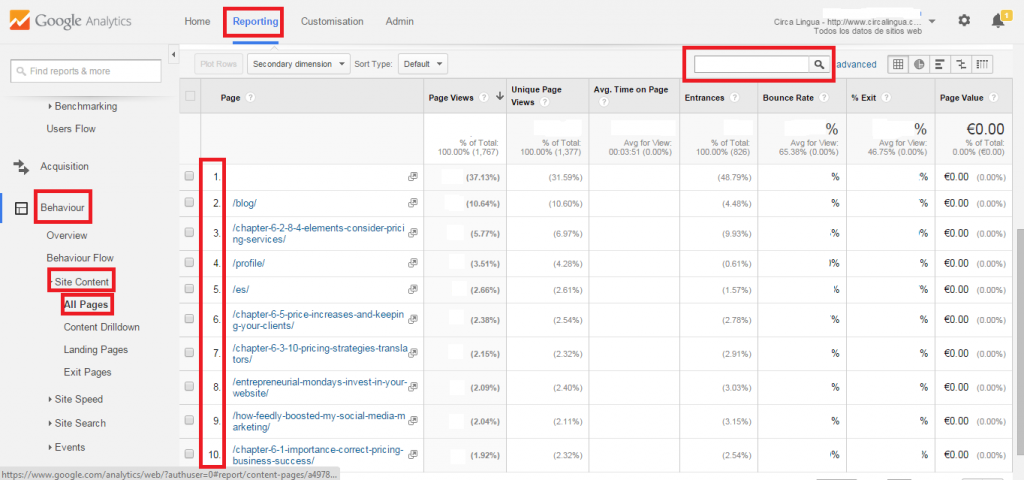Select All Pages report
The height and width of the screenshot is (480, 1024).
86,304
